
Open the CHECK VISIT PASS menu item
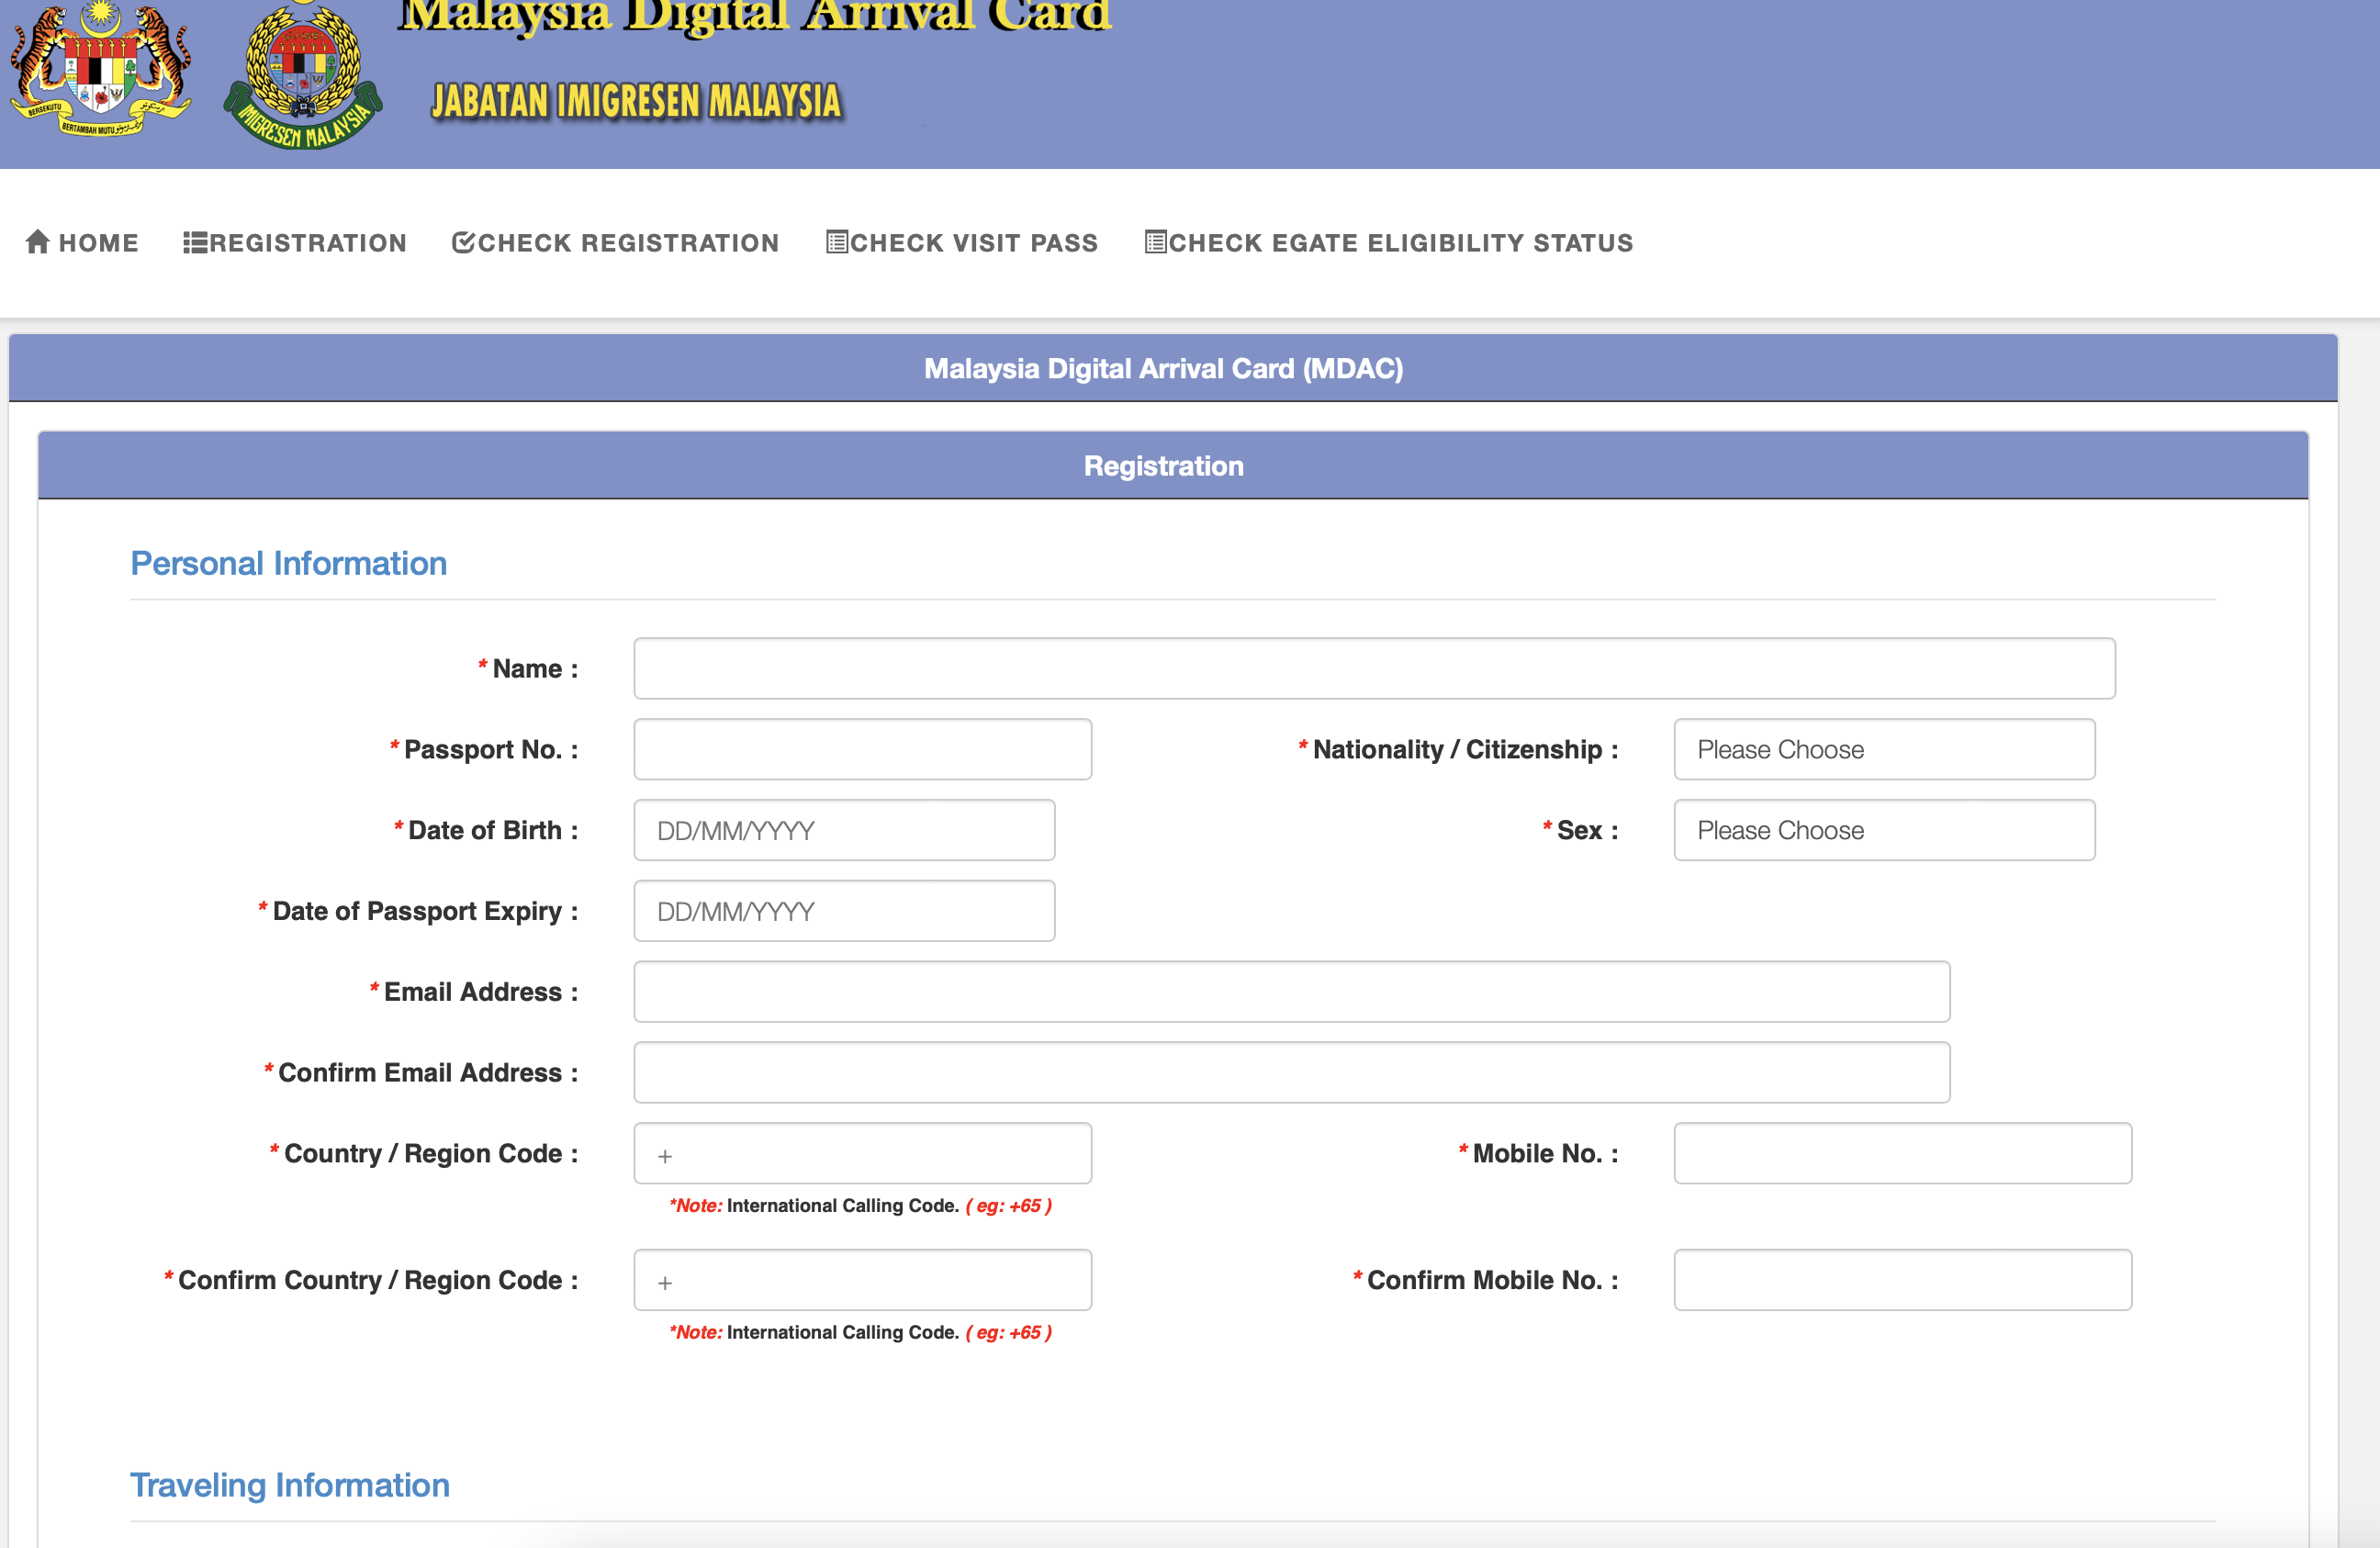[973, 243]
